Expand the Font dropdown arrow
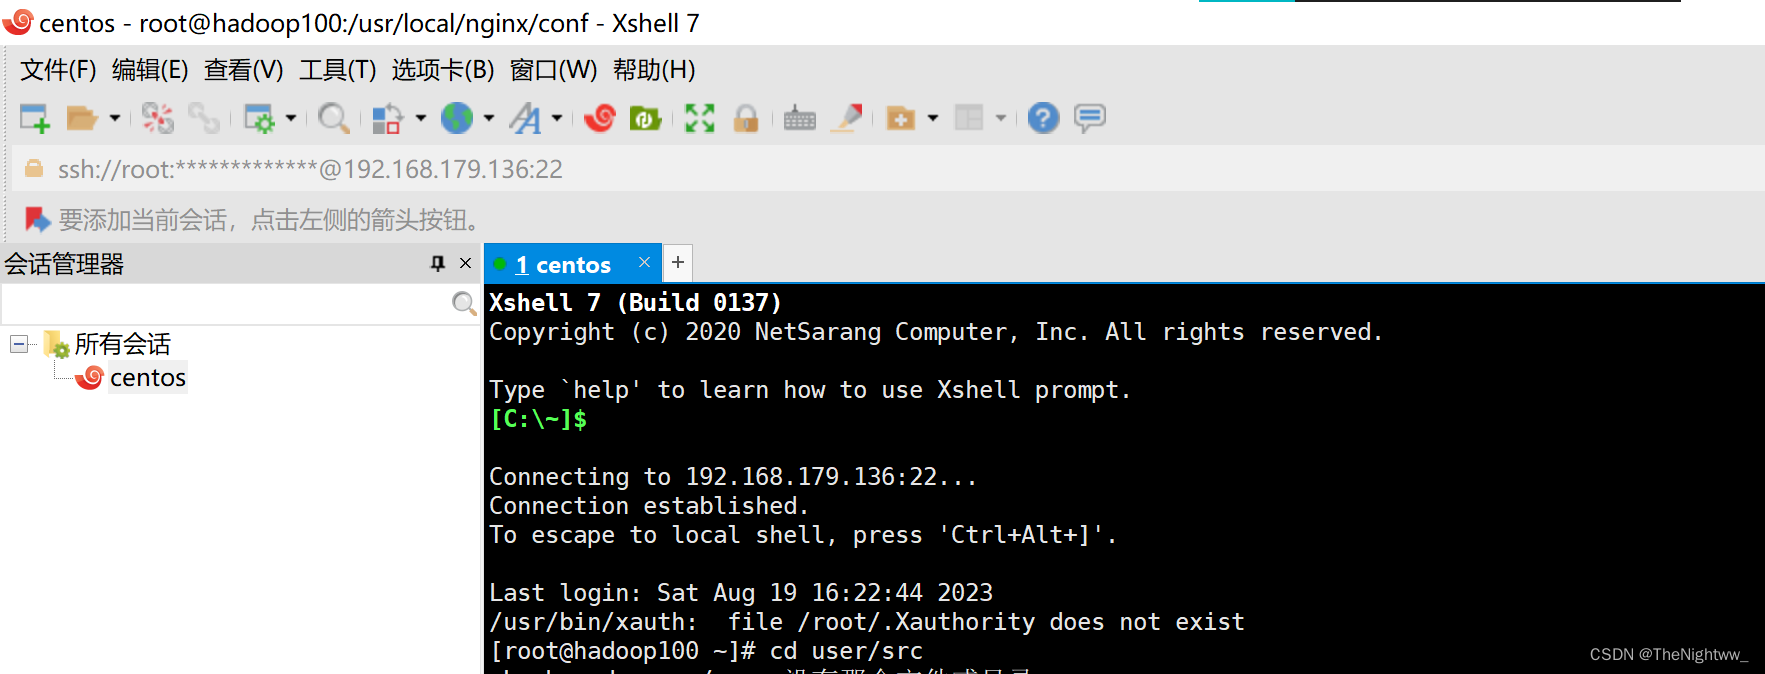Viewport: 1765px width, 674px height. (557, 118)
